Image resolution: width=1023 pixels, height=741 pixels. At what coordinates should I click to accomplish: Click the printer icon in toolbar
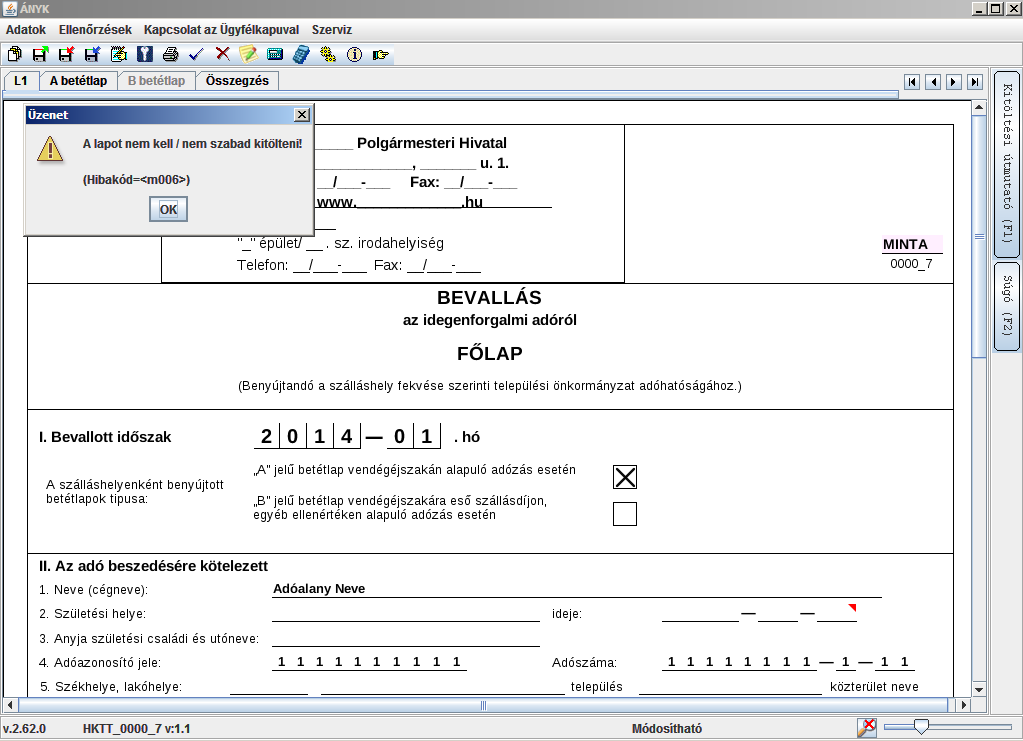pyautogui.click(x=171, y=54)
